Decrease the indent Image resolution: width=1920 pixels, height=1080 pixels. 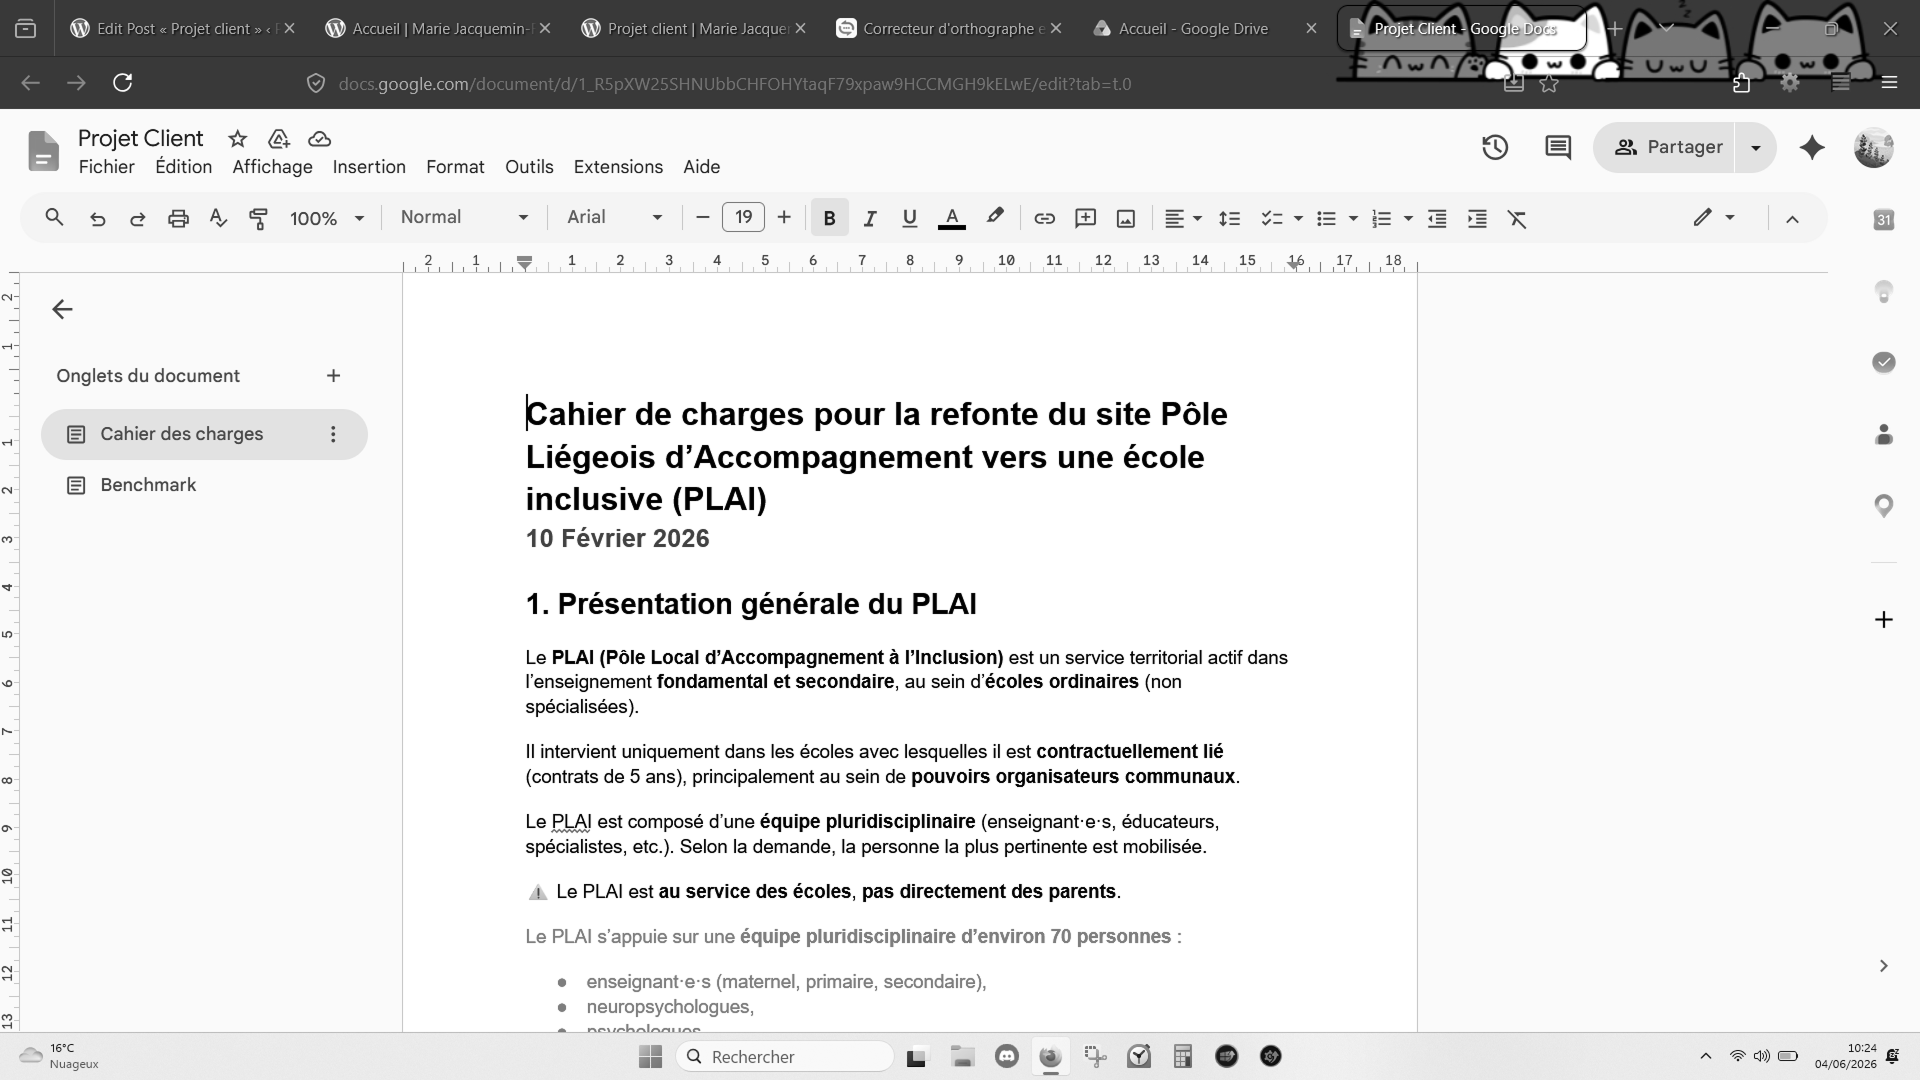[x=1437, y=218]
